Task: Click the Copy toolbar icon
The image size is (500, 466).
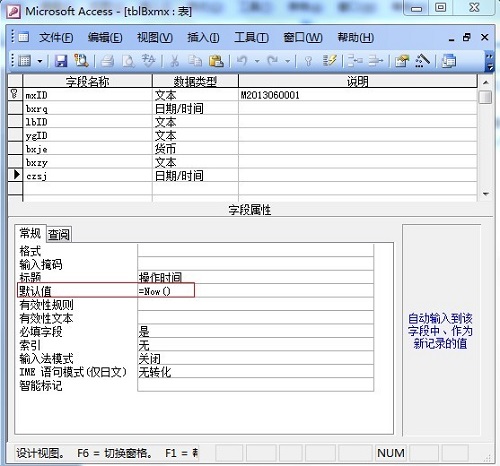Action: (195, 61)
